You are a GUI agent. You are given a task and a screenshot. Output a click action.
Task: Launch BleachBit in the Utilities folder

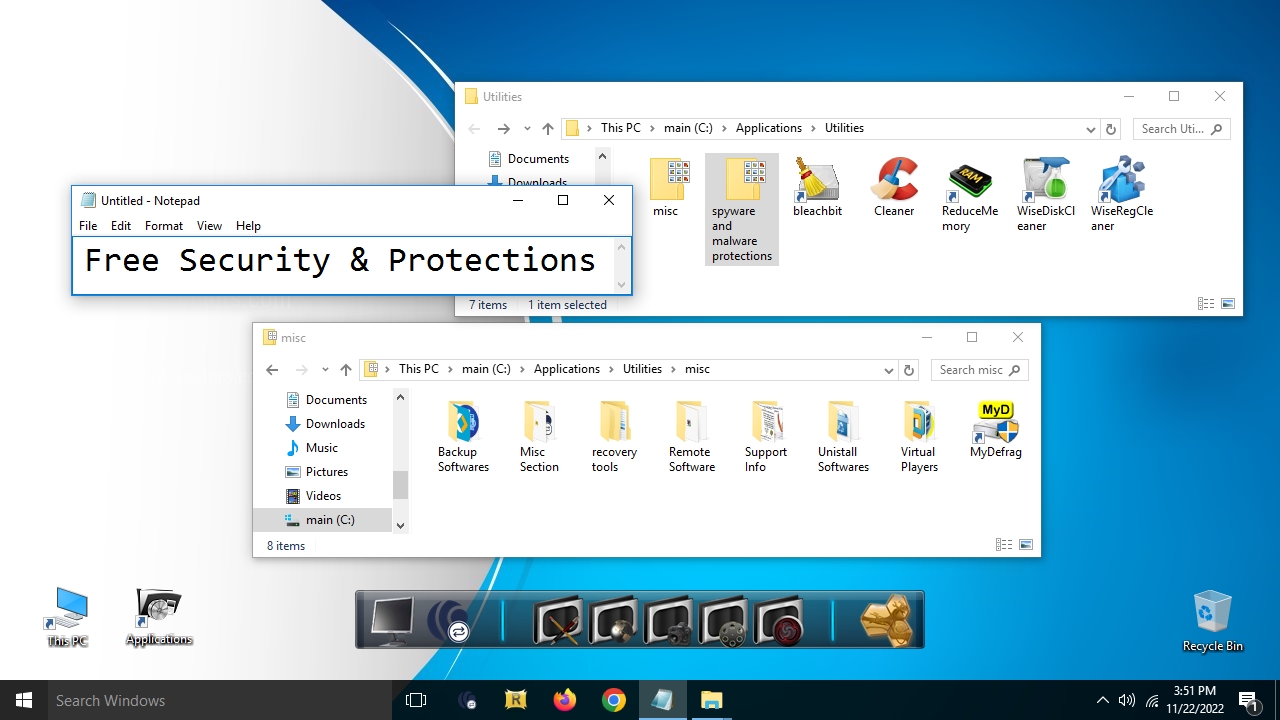[817, 185]
